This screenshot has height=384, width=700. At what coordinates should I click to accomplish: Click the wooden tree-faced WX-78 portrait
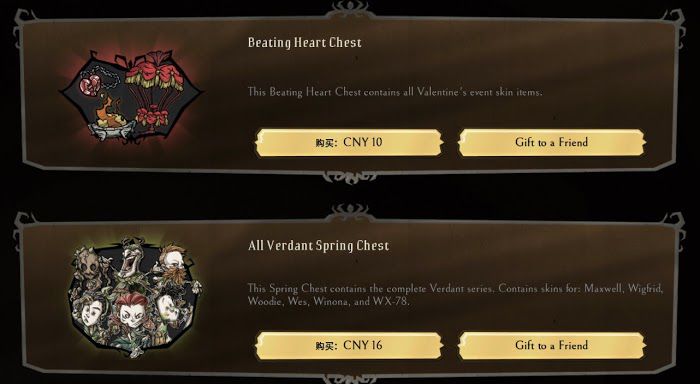pyautogui.click(x=89, y=266)
